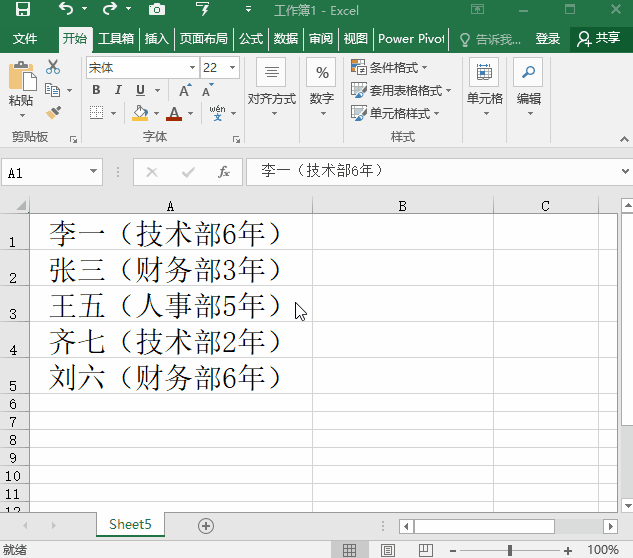The image size is (633, 558).
Task: Toggle Underline formatting
Action: point(140,90)
